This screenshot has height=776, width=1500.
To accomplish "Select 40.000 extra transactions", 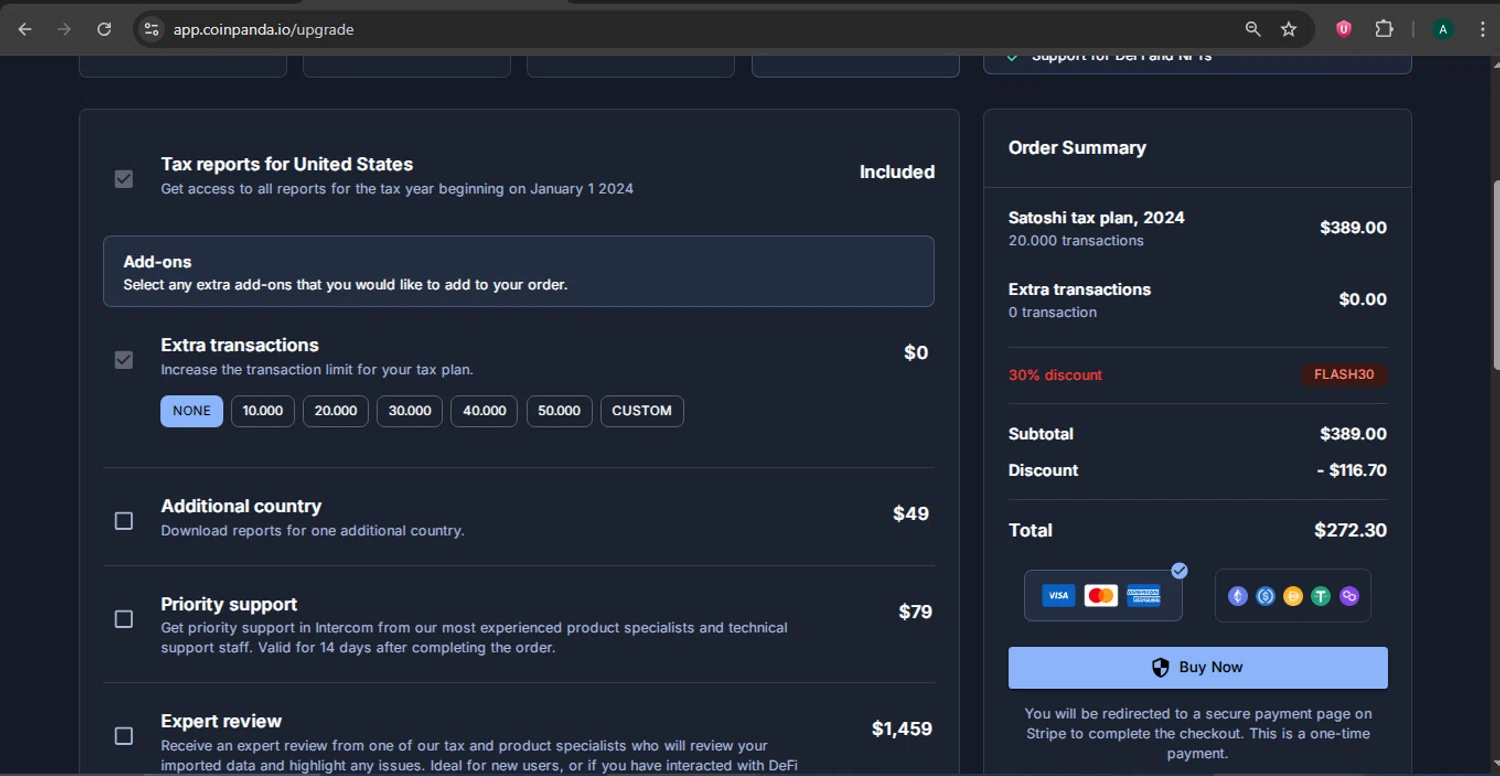I will [484, 411].
